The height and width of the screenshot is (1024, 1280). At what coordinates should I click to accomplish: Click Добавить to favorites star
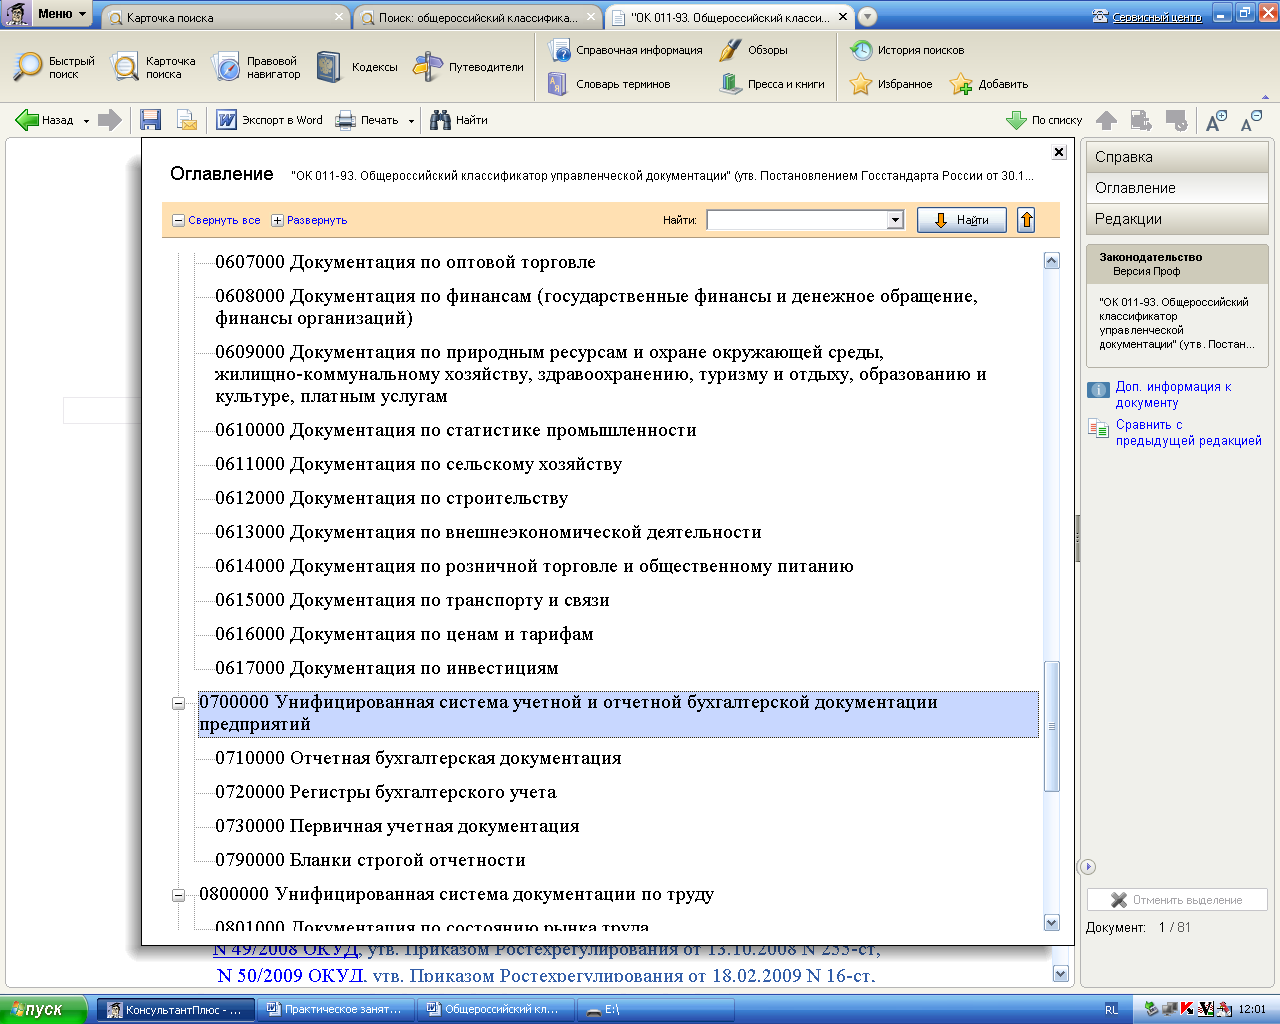(989, 84)
